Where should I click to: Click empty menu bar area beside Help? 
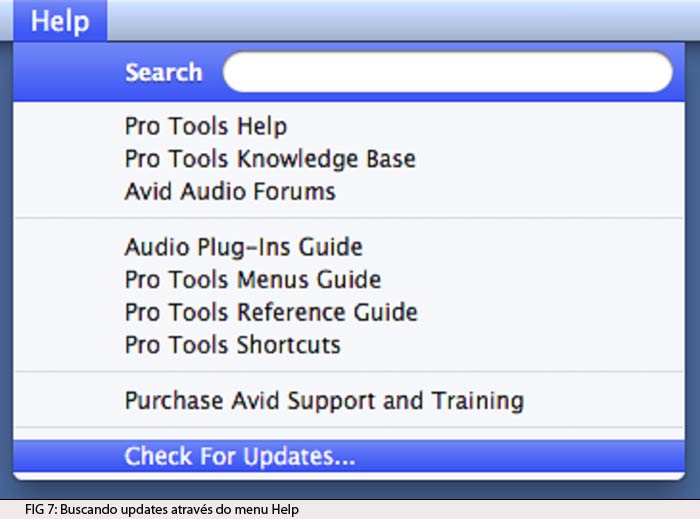pos(402,20)
